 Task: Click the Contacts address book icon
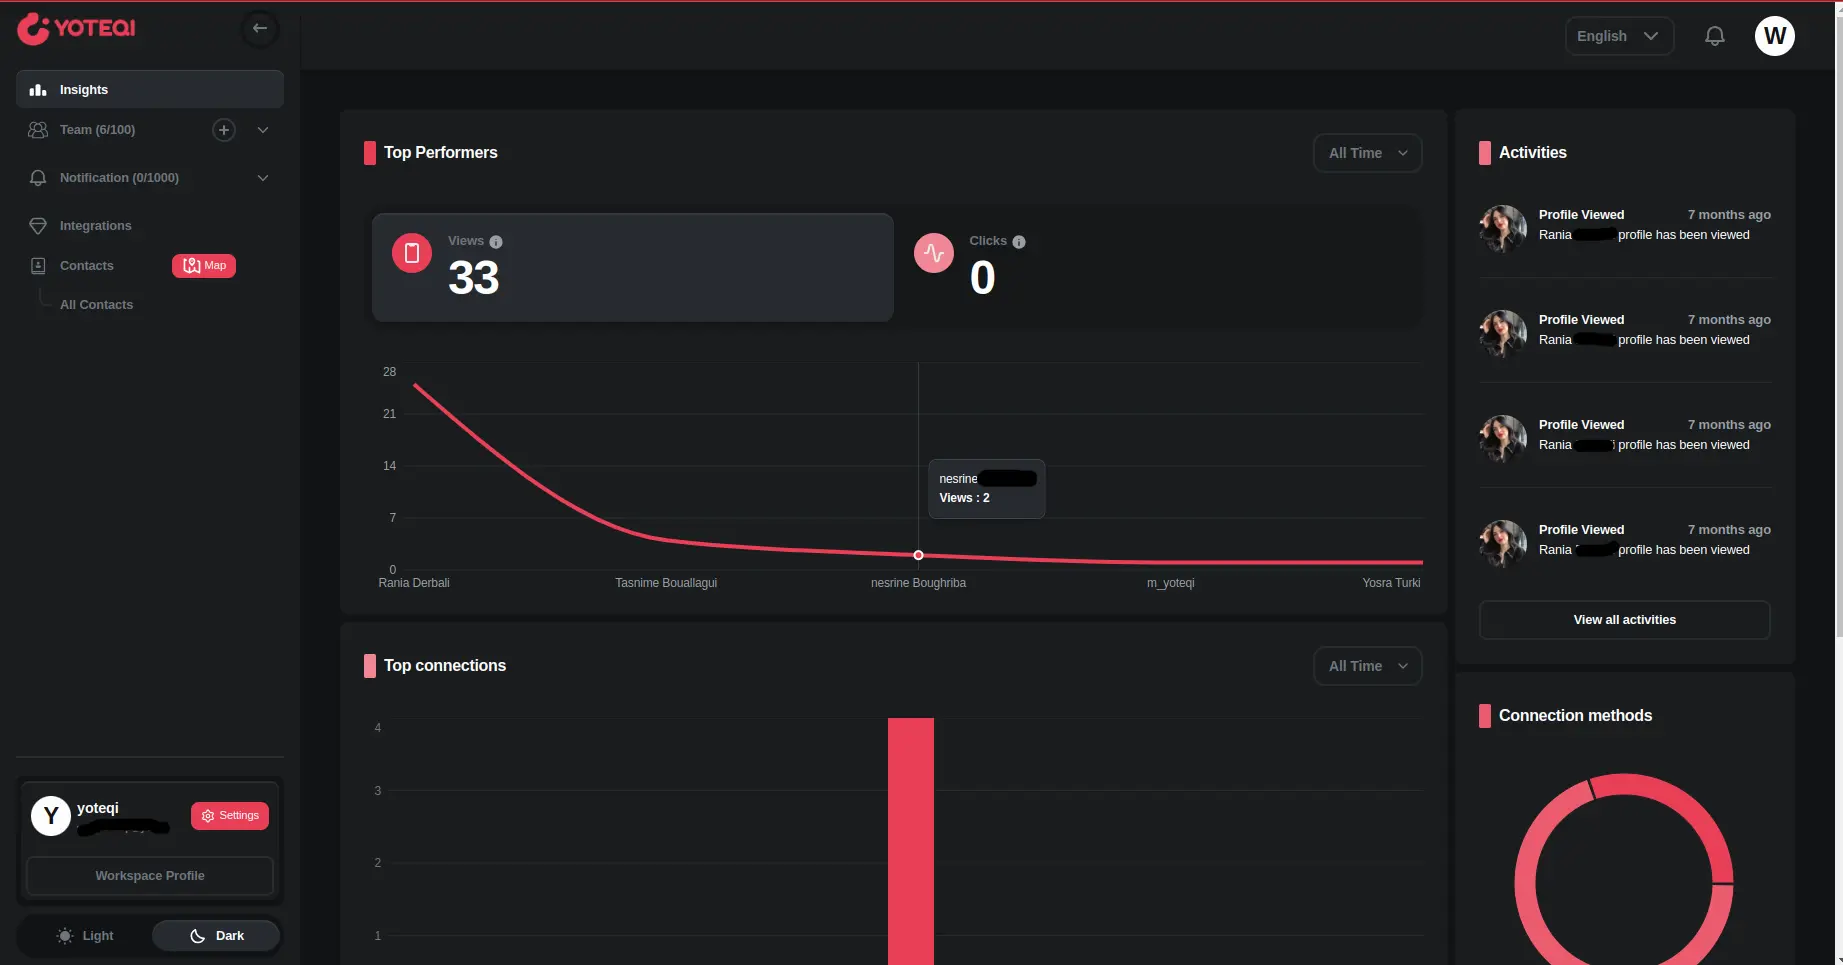coord(38,266)
